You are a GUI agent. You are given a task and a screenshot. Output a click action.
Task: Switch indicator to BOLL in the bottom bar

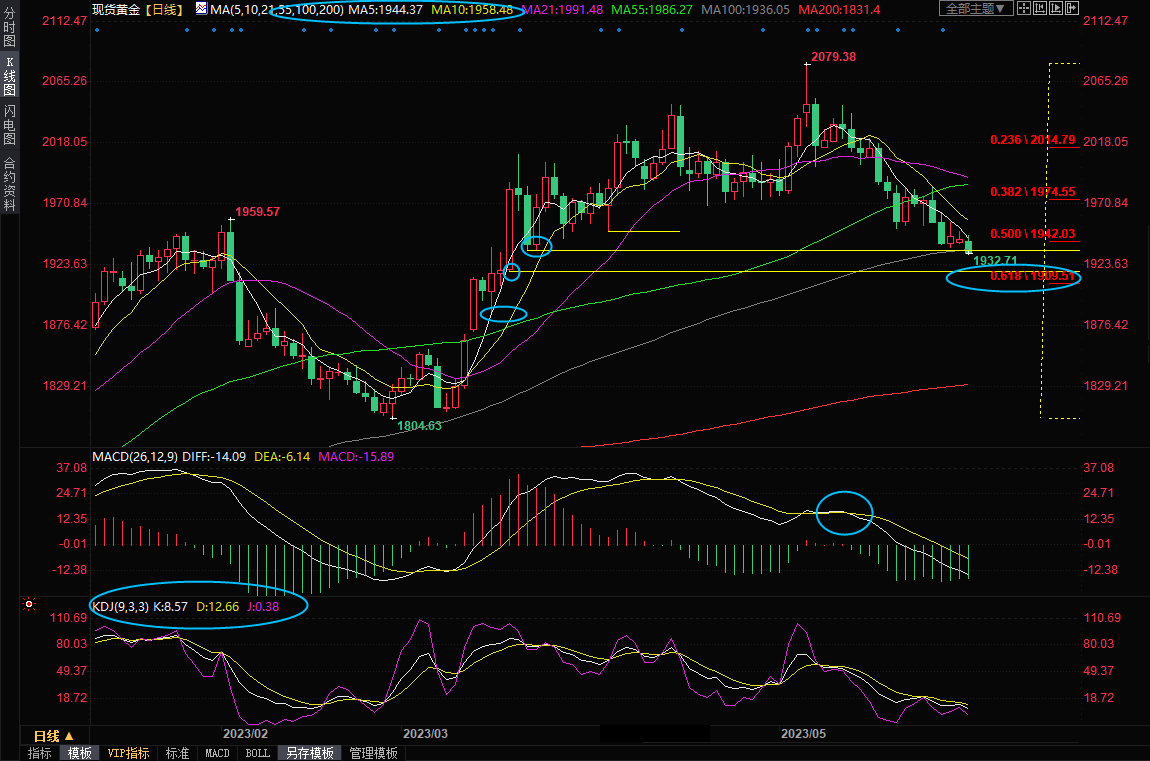pos(256,753)
